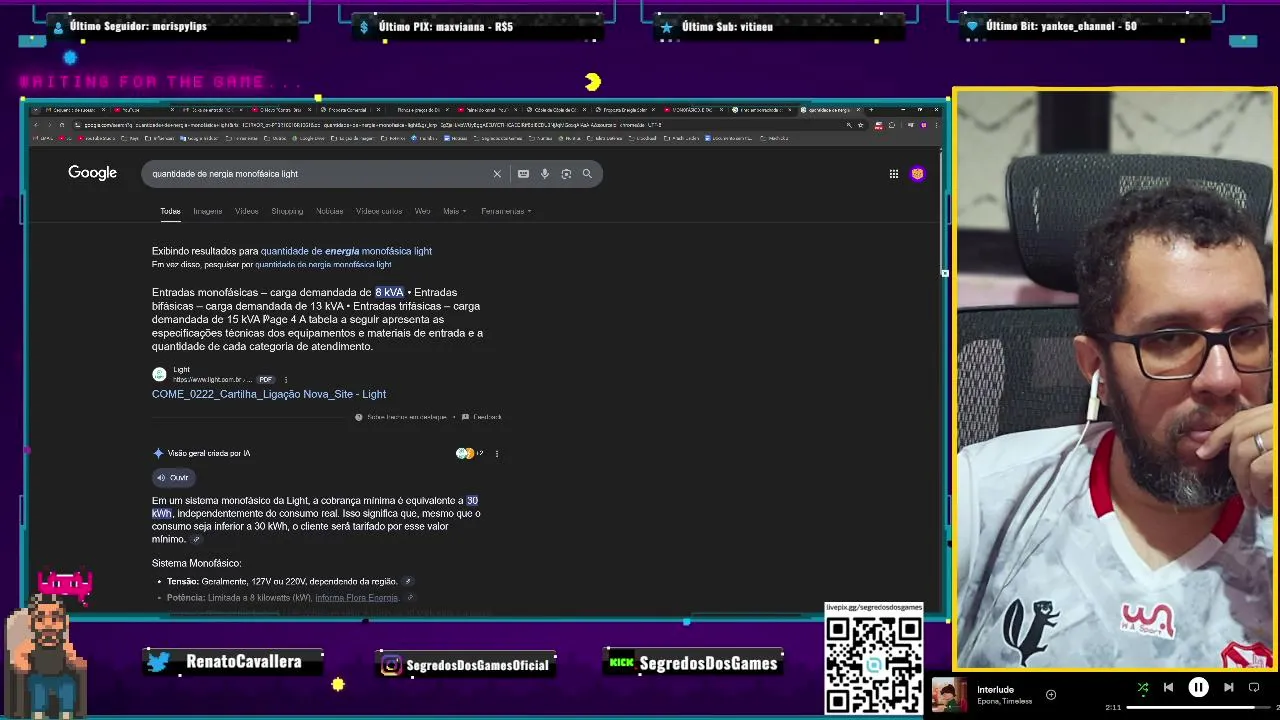Image resolution: width=1280 pixels, height=720 pixels.
Task: Start voice search with the microphone icon
Action: point(545,174)
